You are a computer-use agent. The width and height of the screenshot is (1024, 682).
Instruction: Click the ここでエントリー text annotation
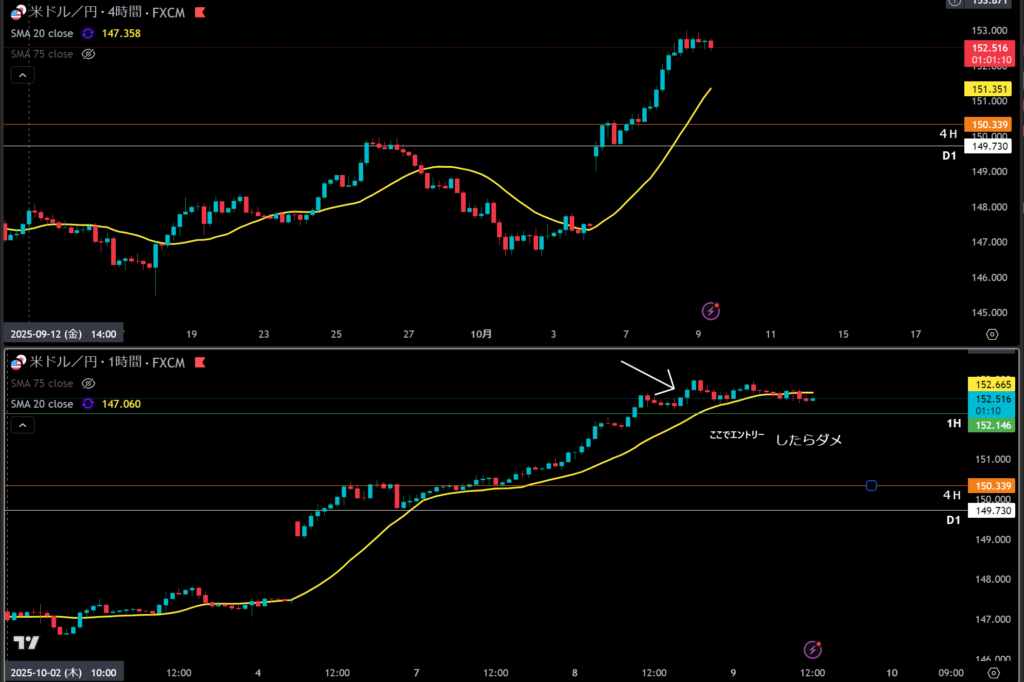(736, 436)
